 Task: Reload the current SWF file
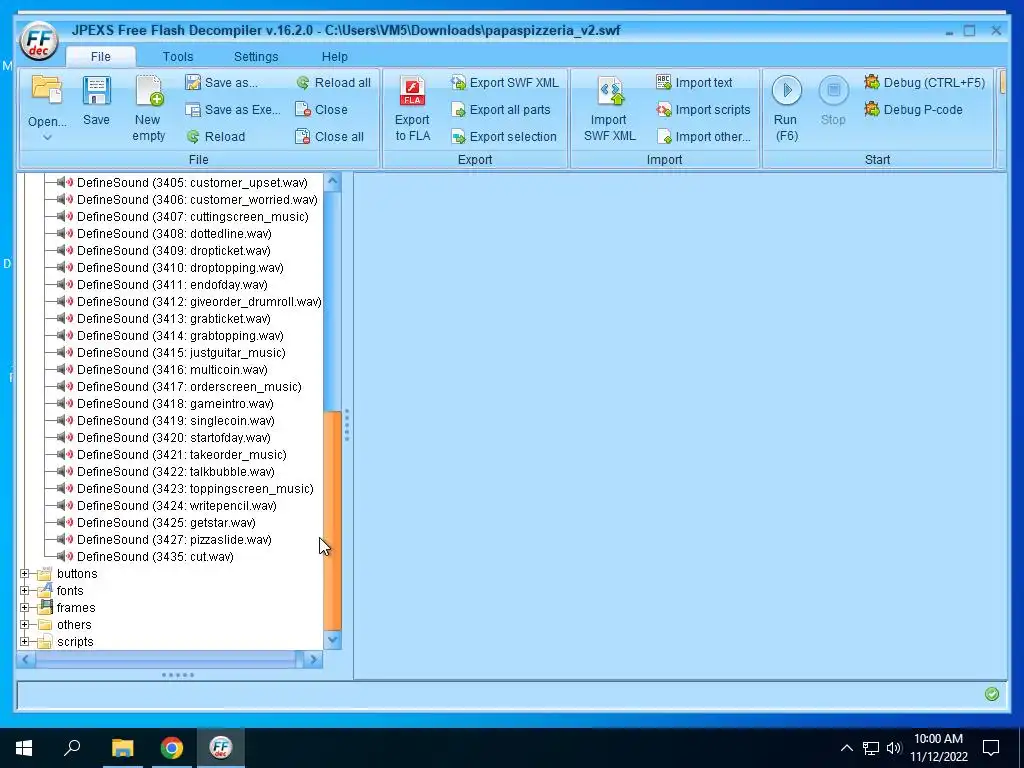tap(216, 136)
